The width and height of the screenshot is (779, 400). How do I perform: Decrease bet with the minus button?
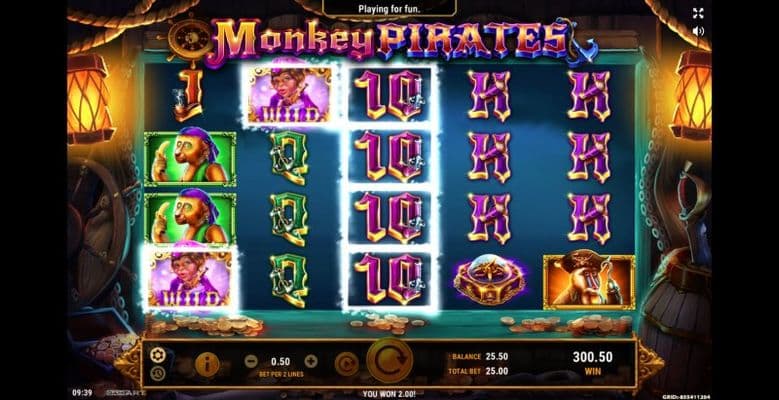251,361
